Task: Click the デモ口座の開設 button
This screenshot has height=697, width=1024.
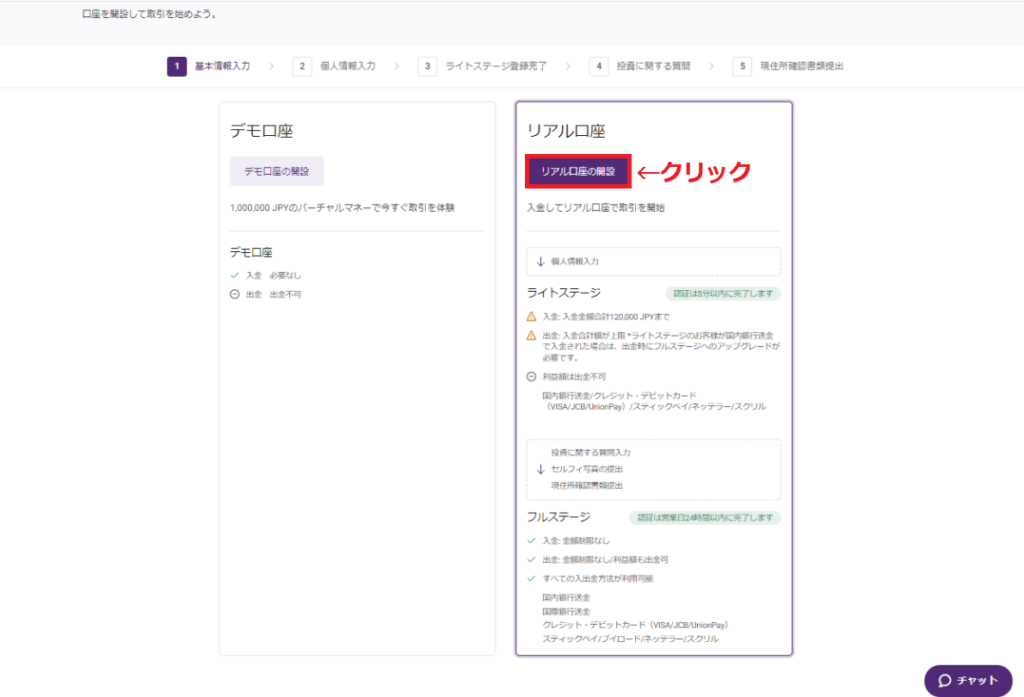Action: point(274,171)
